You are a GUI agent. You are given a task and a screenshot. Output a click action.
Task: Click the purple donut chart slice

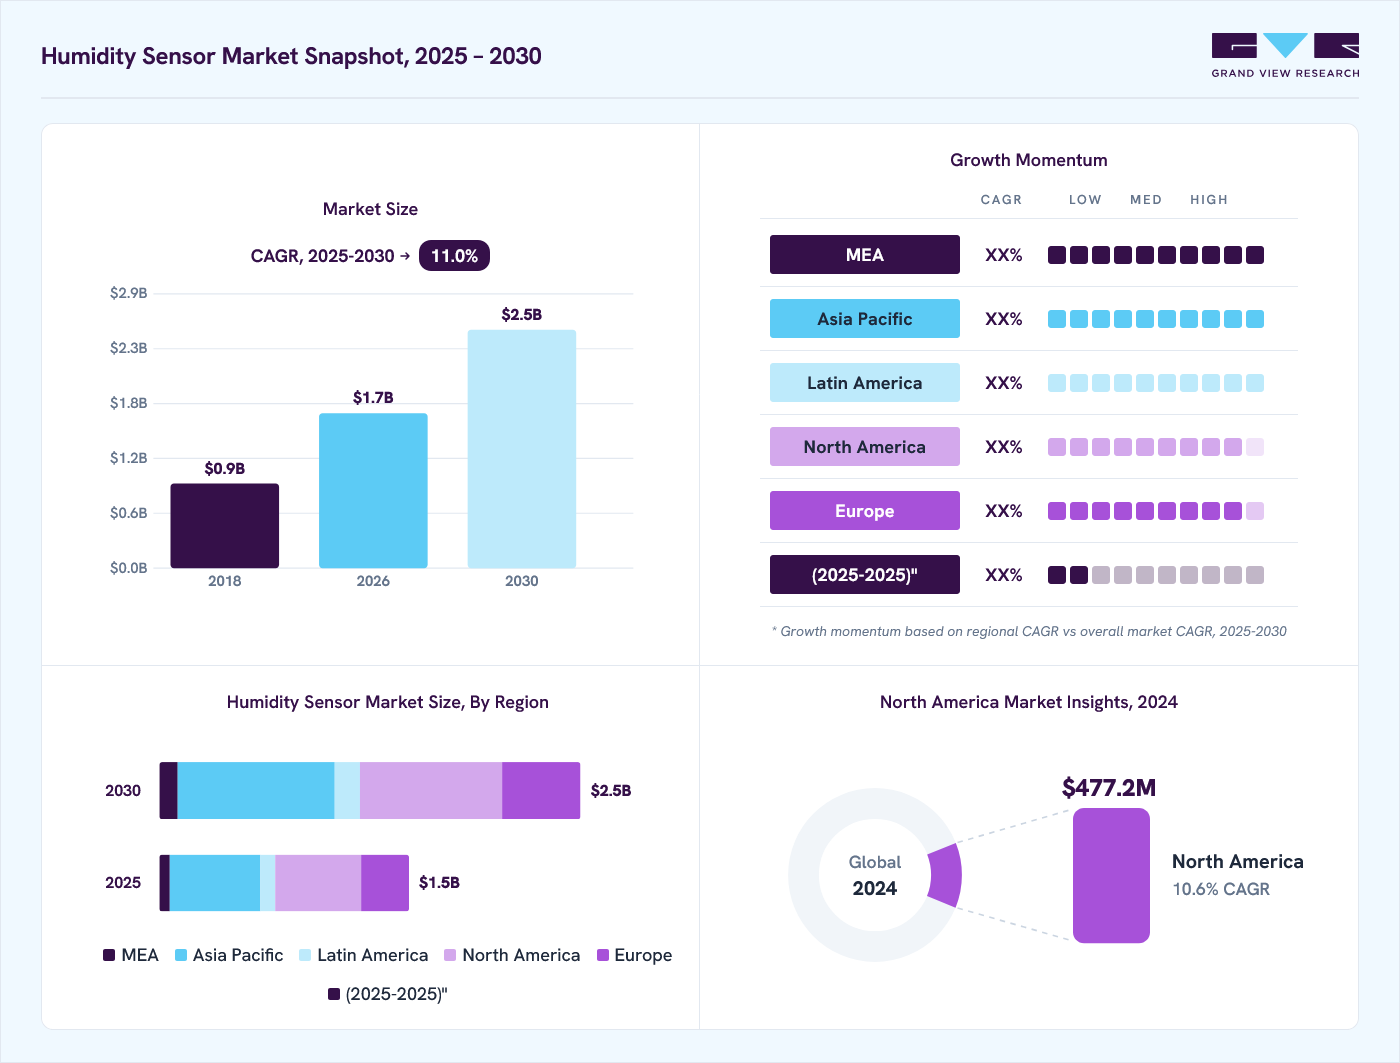tap(946, 875)
